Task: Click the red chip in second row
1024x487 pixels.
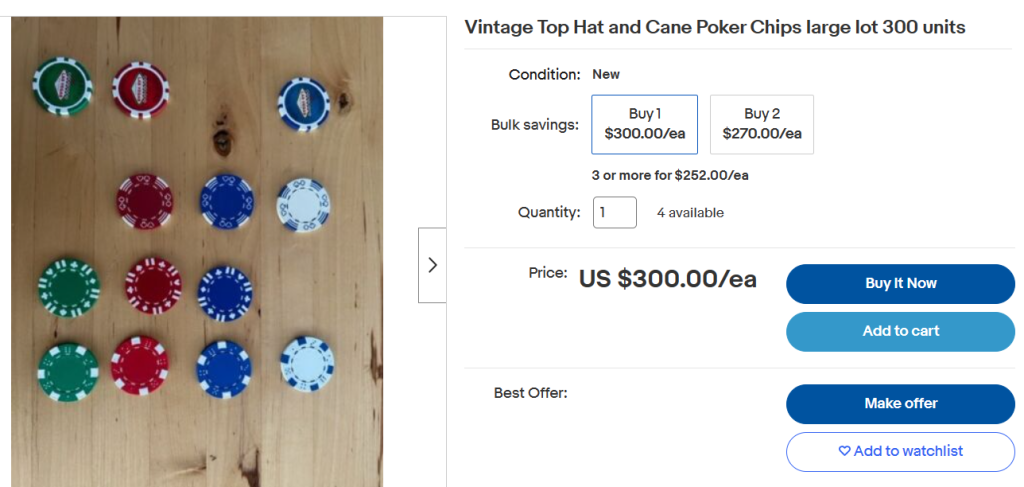Action: point(145,201)
